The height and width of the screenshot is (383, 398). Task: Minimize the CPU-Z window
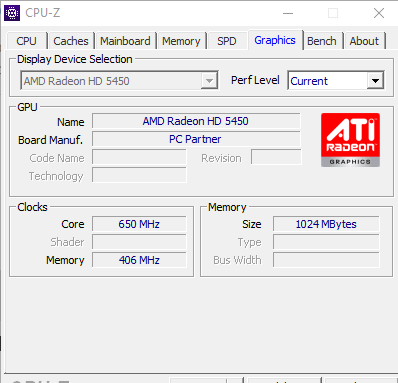point(288,13)
